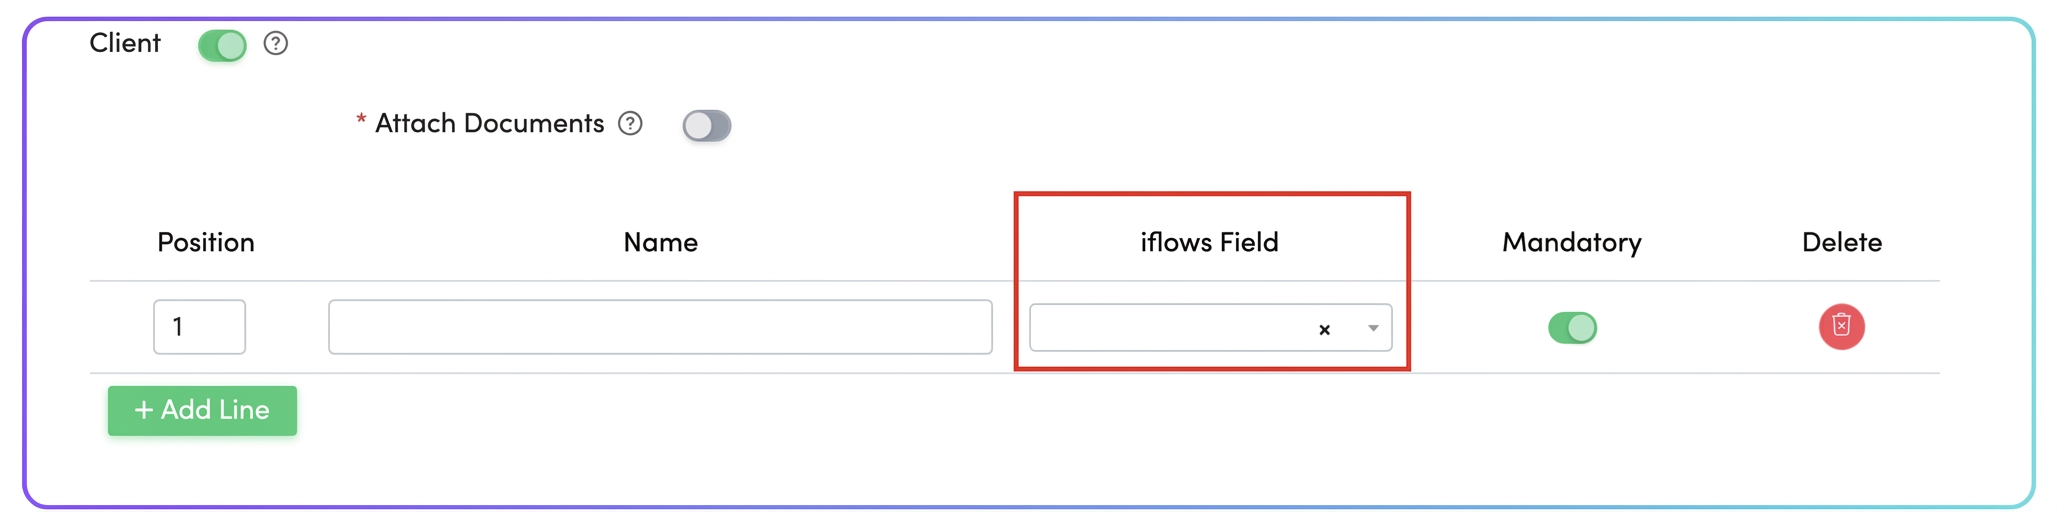The height and width of the screenshot is (512, 2064).
Task: Click into the Name text field
Action: click(x=660, y=327)
